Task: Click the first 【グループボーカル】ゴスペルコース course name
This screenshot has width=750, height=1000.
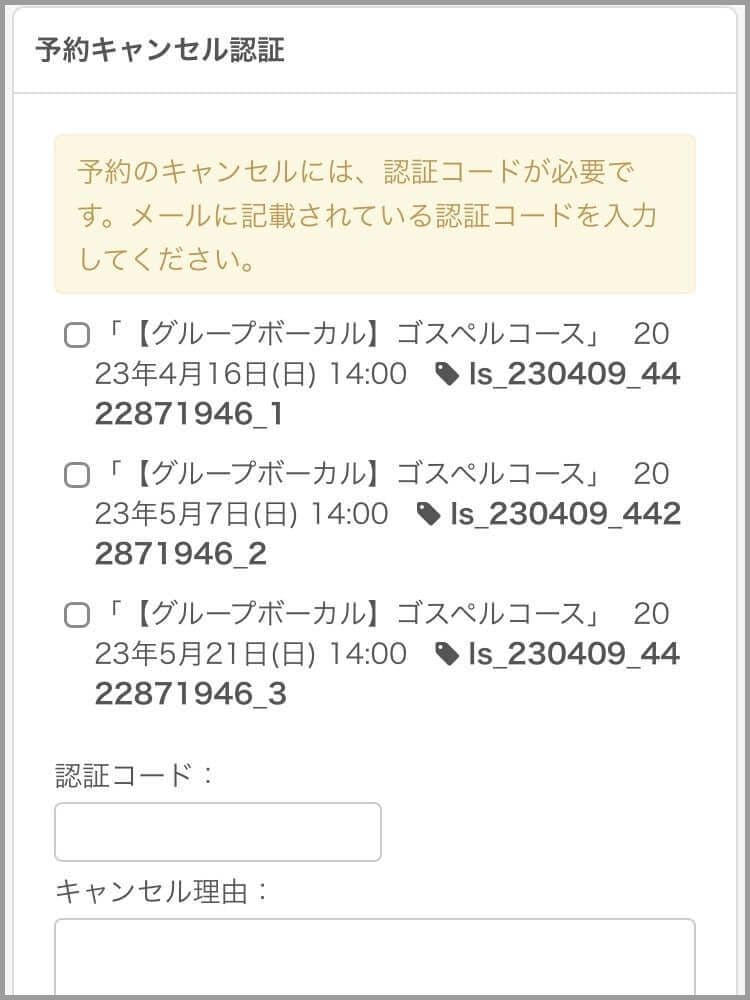Action: click(x=355, y=334)
